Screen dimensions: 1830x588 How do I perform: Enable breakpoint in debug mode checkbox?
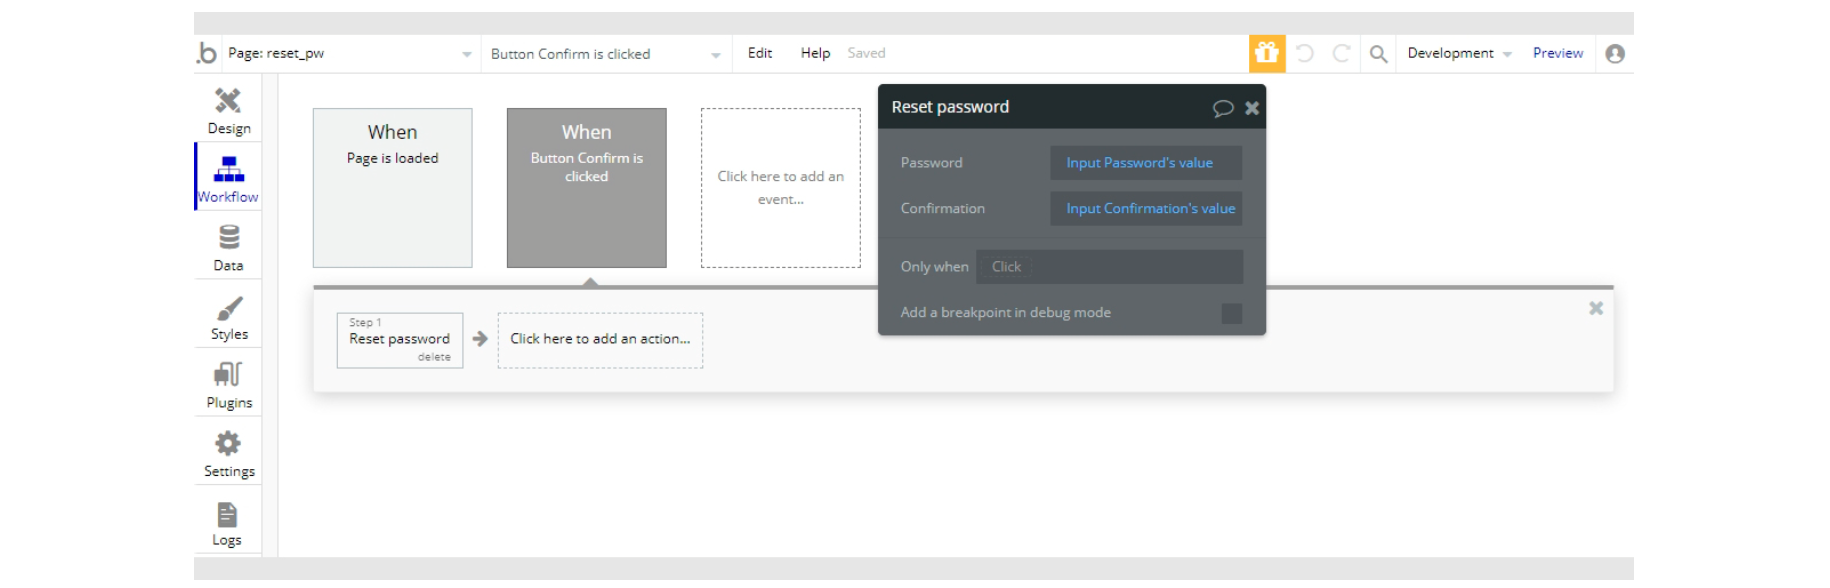tap(1232, 313)
